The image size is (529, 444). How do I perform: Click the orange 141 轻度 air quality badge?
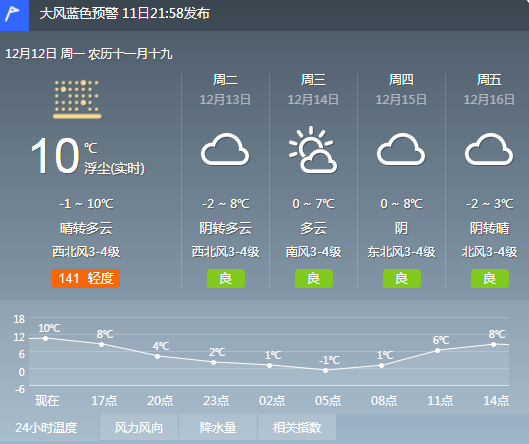coord(86,278)
